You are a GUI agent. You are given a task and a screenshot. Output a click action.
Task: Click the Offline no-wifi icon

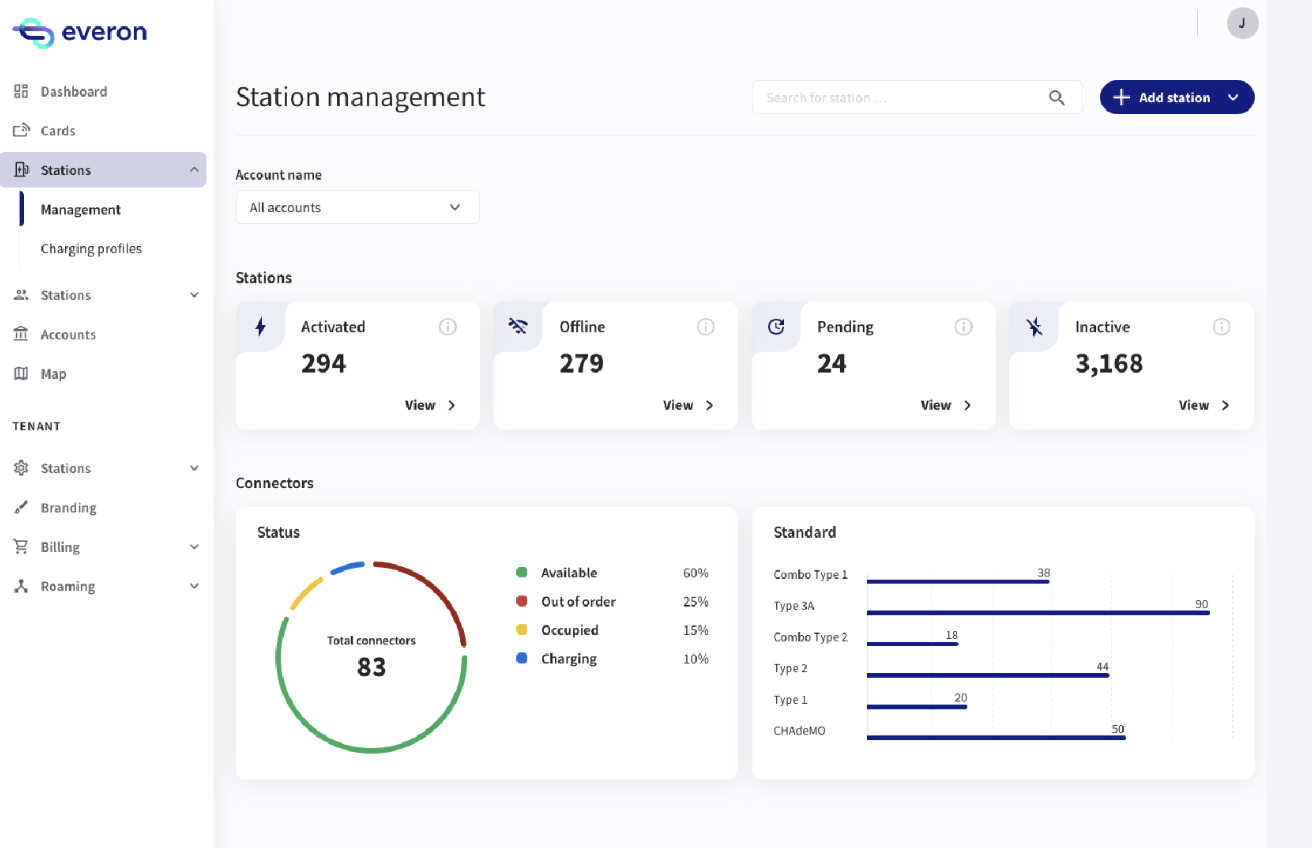coord(518,326)
